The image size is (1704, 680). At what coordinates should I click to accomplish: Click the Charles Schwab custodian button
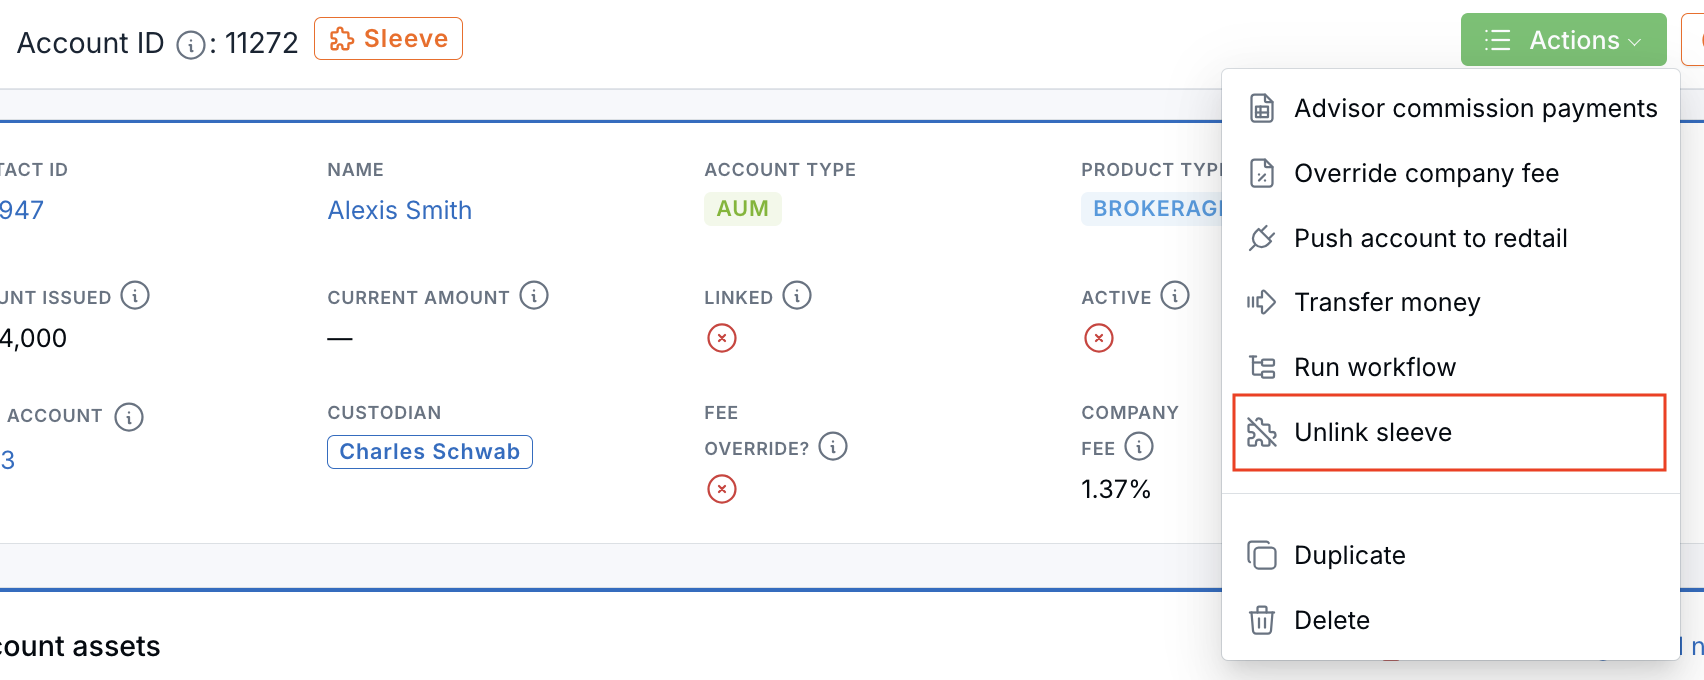pyautogui.click(x=430, y=452)
